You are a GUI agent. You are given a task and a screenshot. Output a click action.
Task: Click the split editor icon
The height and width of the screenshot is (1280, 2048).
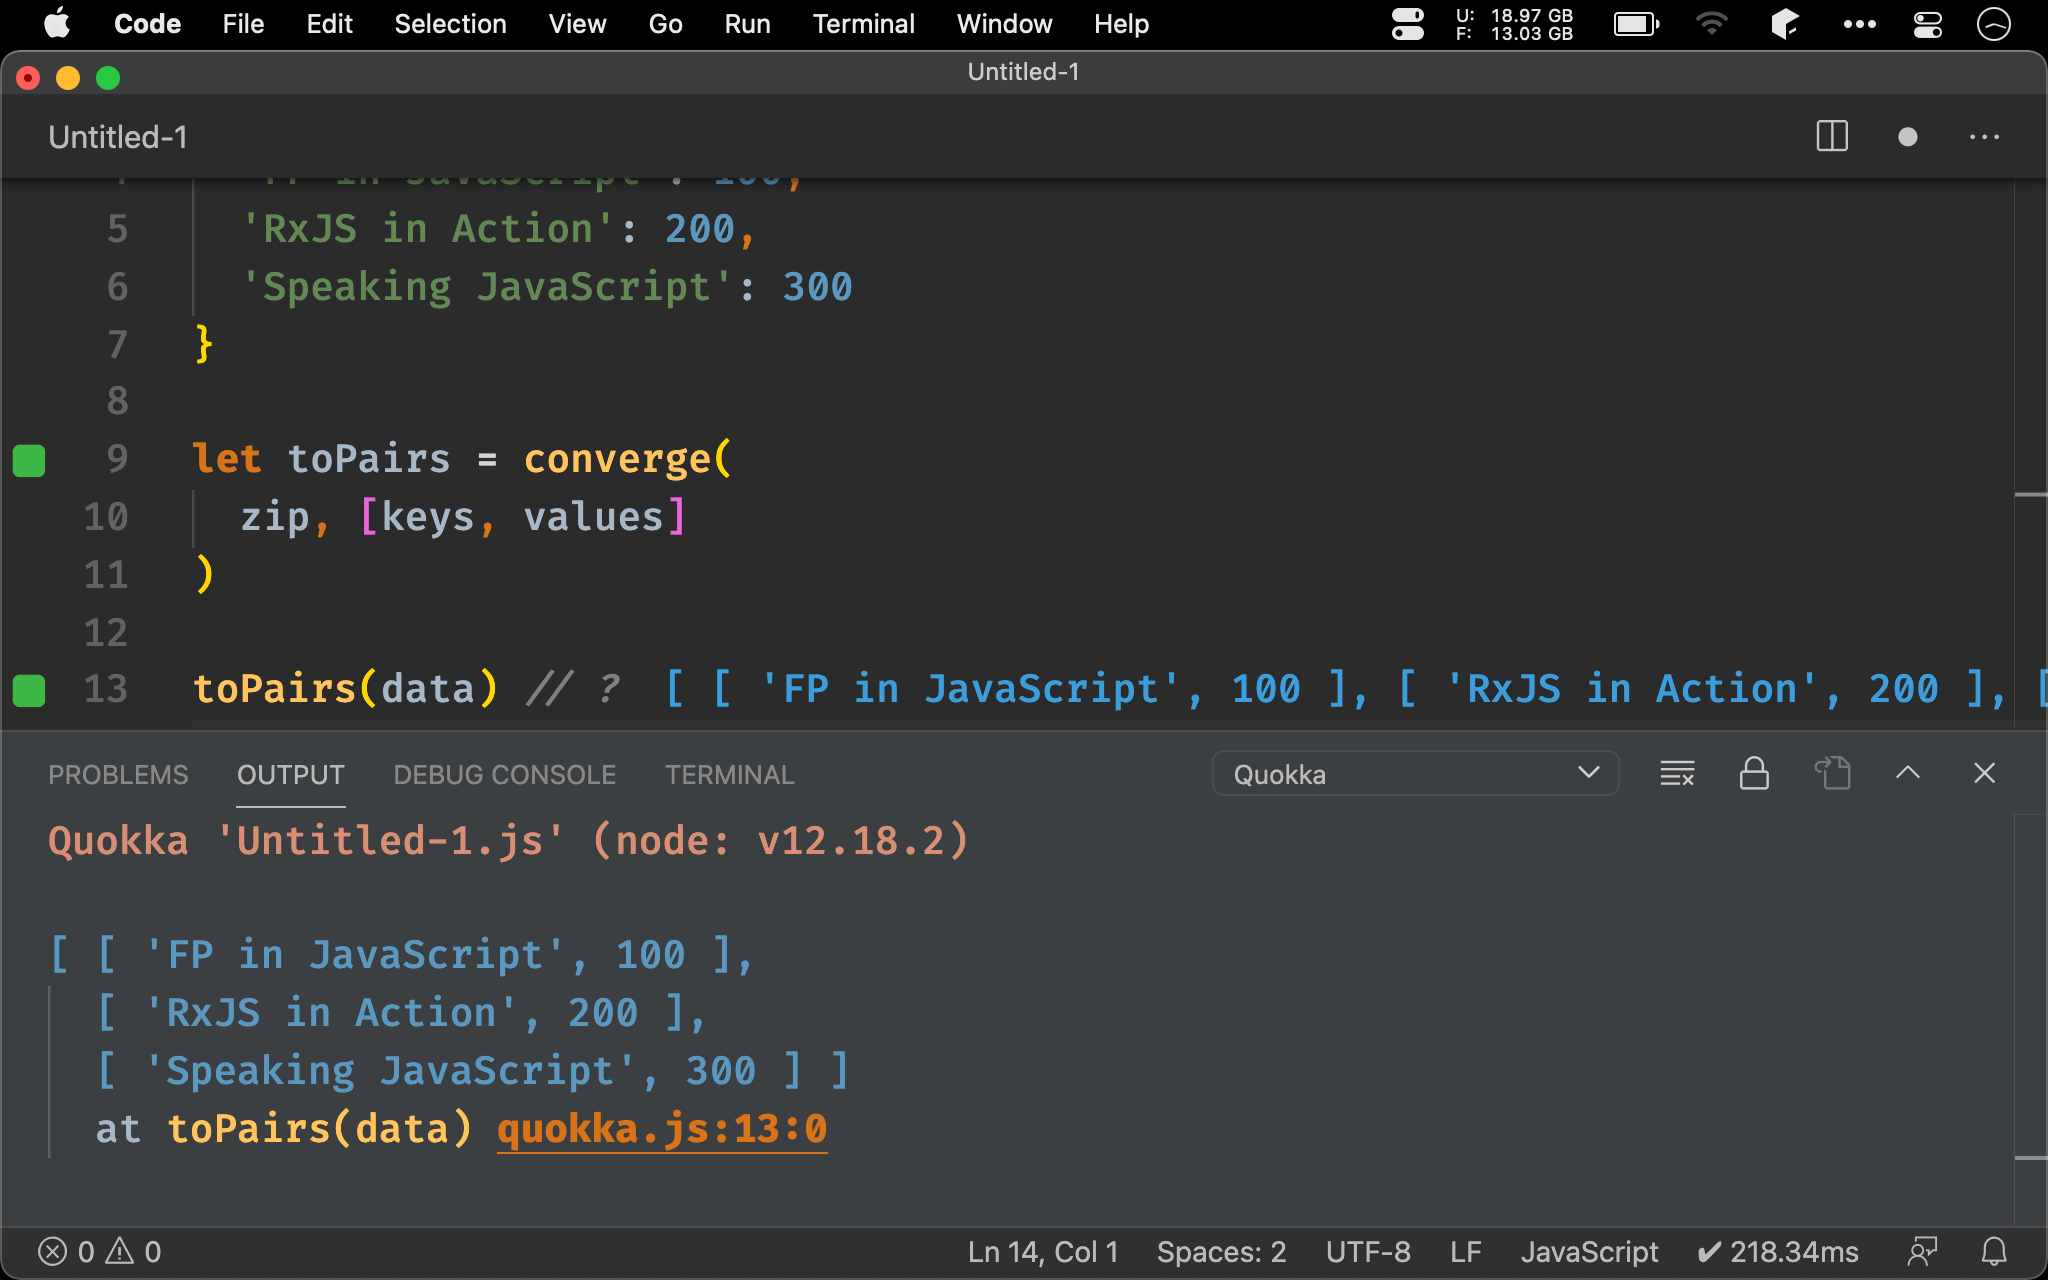click(1833, 137)
